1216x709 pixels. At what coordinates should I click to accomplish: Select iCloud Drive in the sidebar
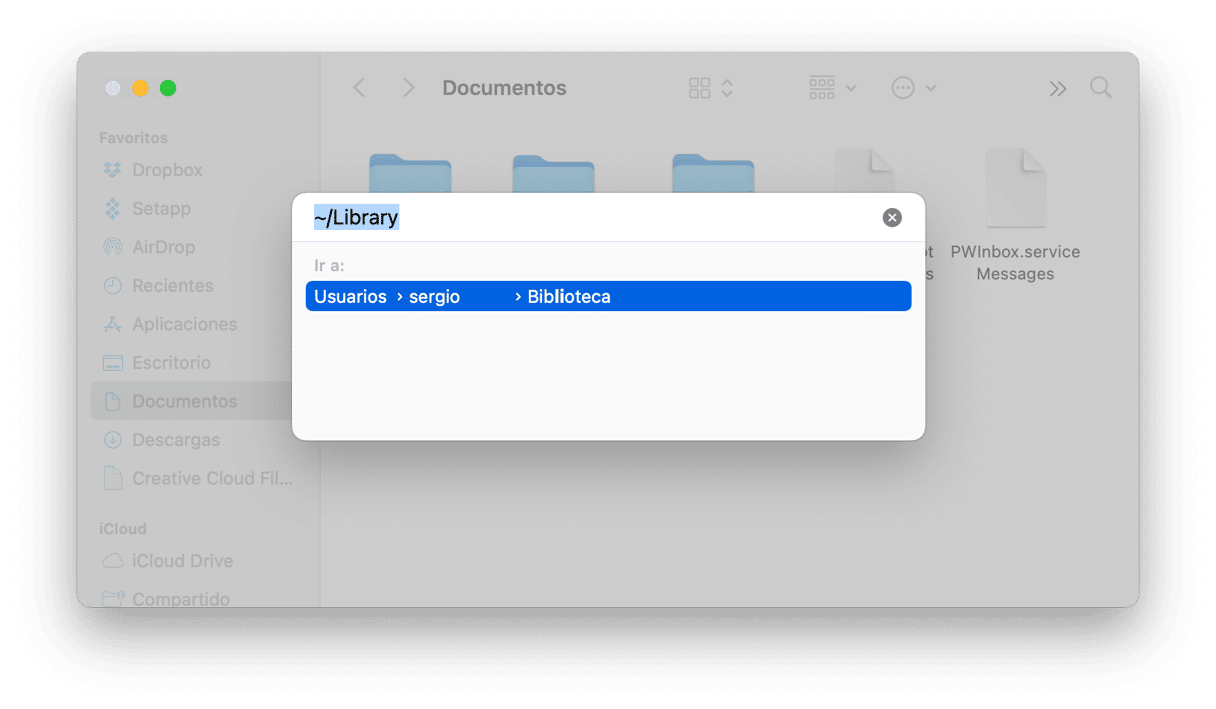(x=168, y=561)
